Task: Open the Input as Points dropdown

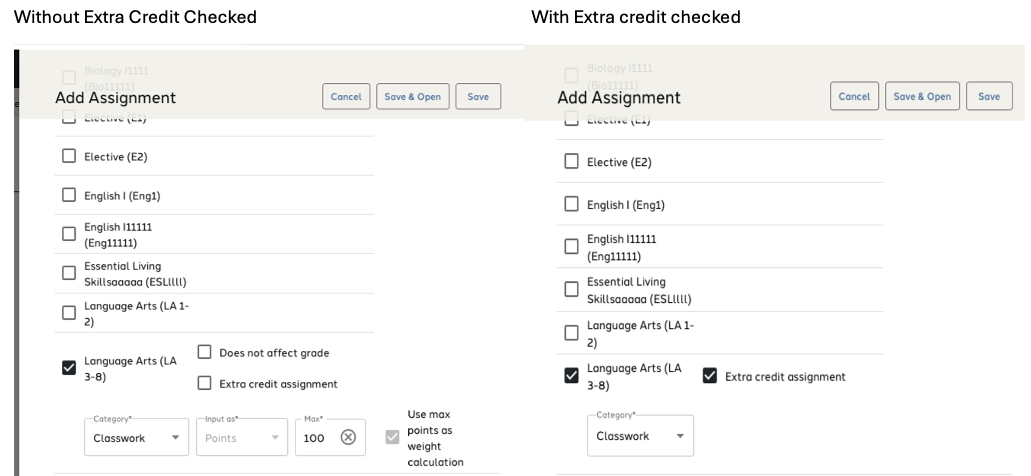Action: point(241,438)
